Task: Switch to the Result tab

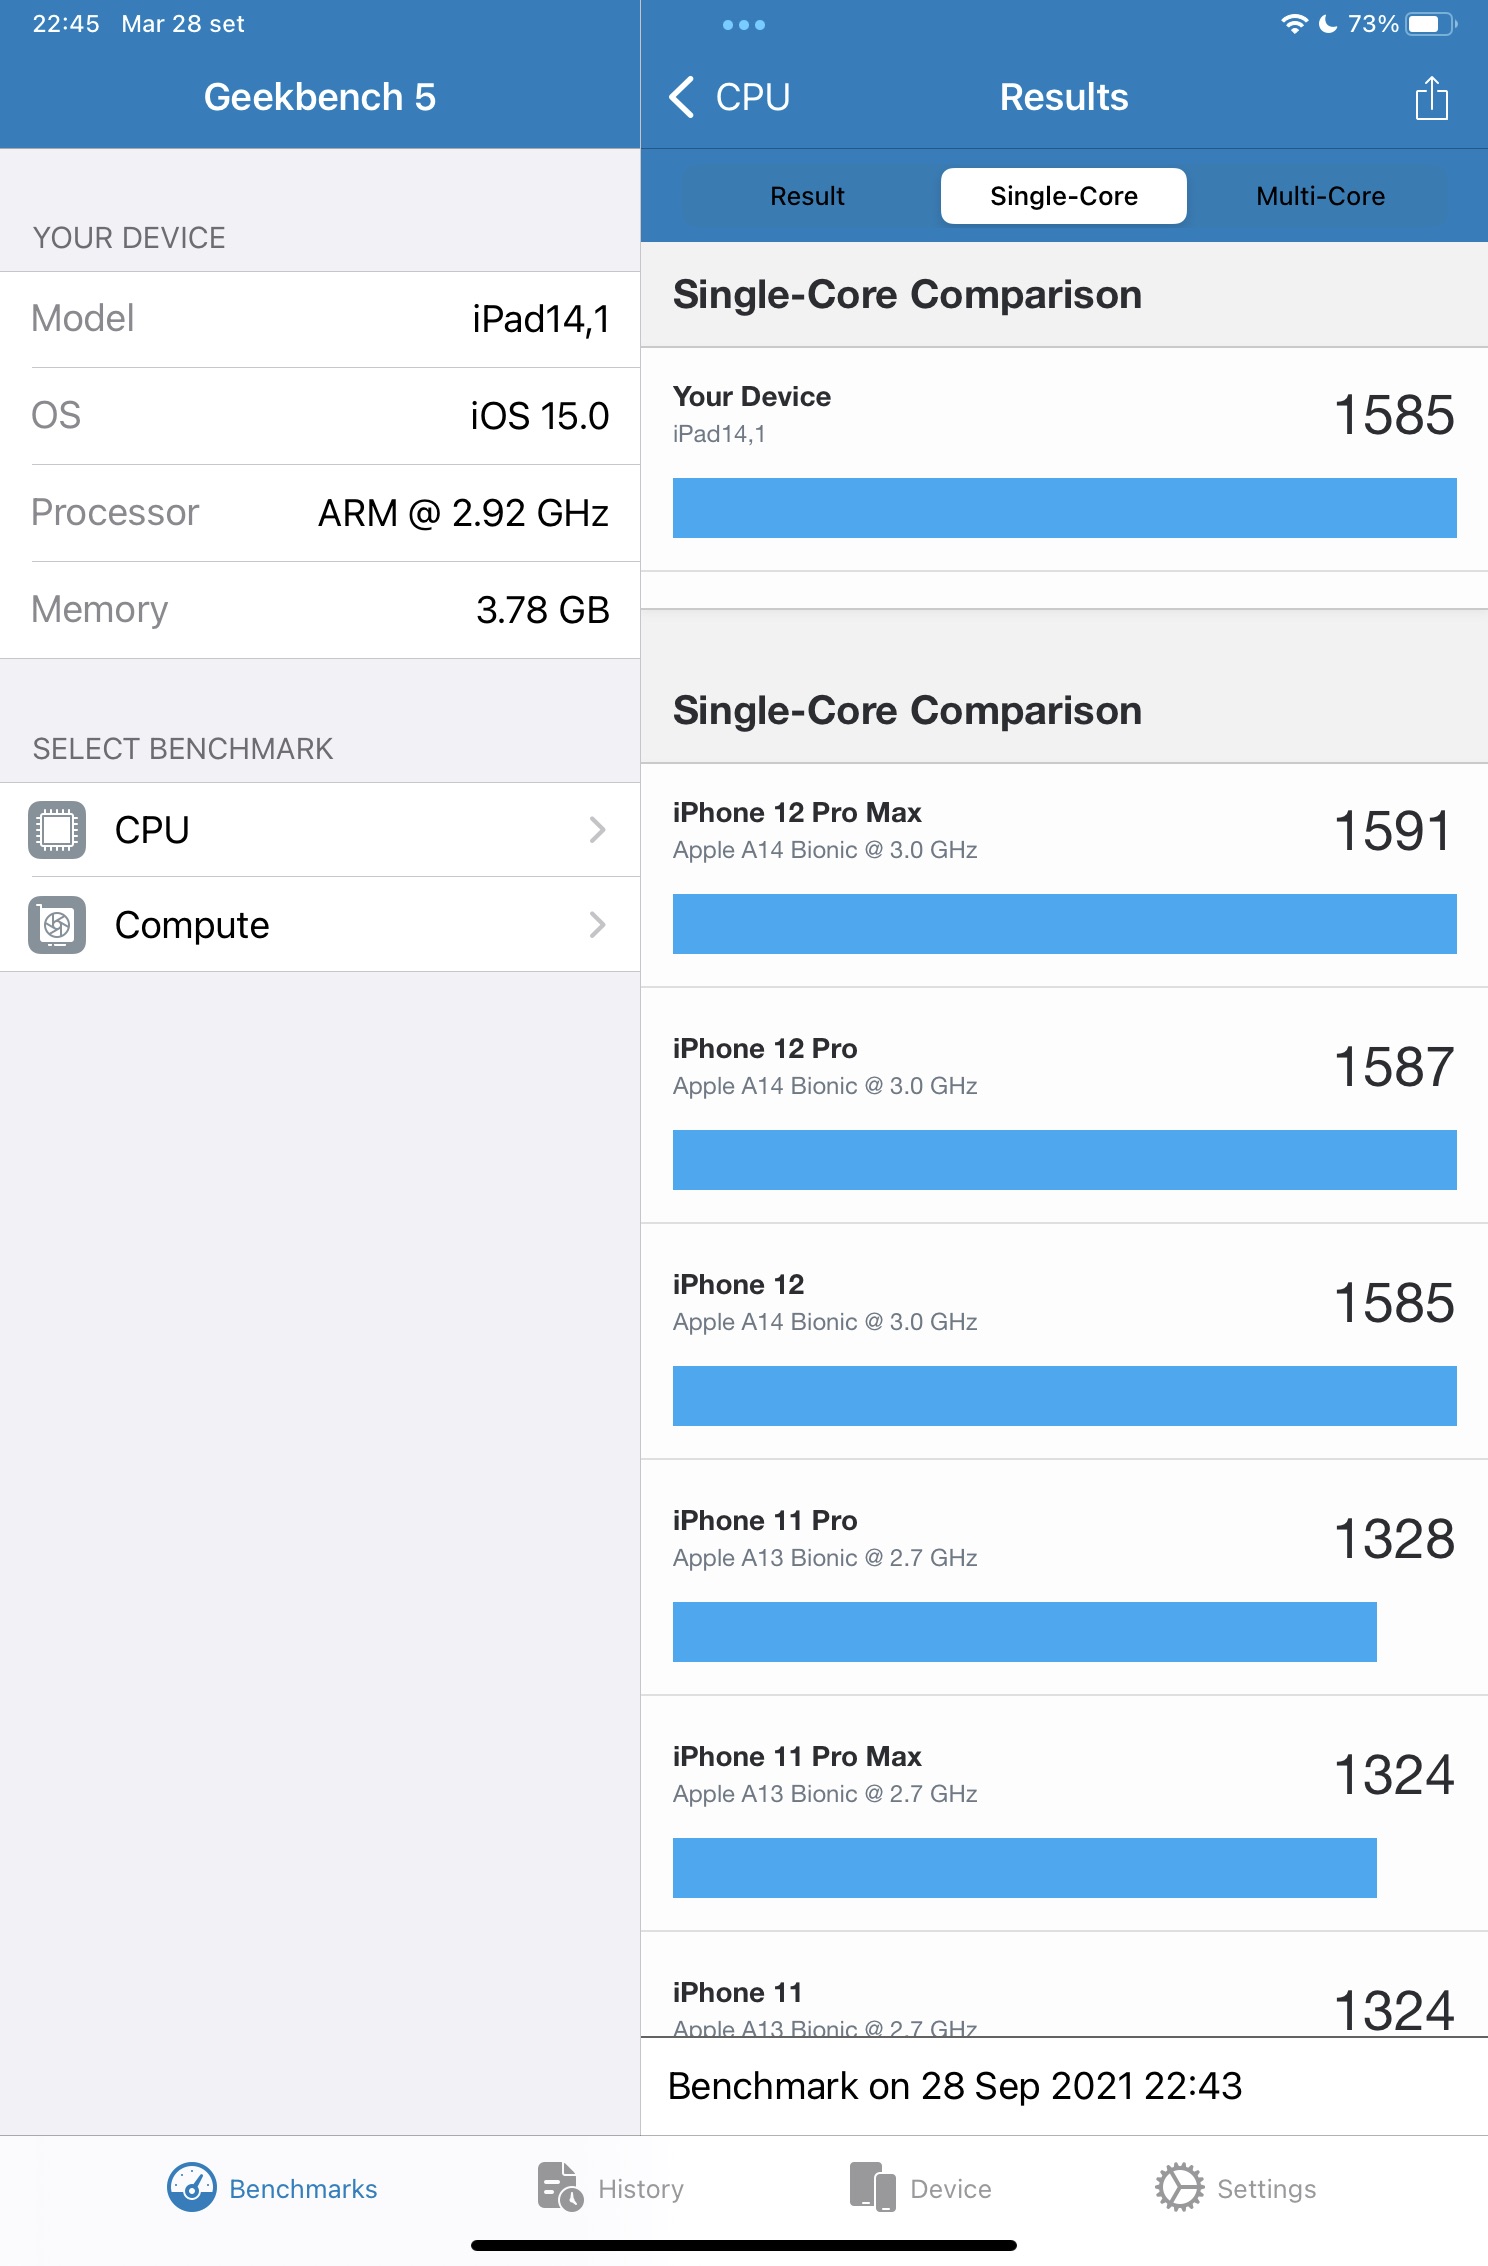Action: pyautogui.click(x=807, y=196)
